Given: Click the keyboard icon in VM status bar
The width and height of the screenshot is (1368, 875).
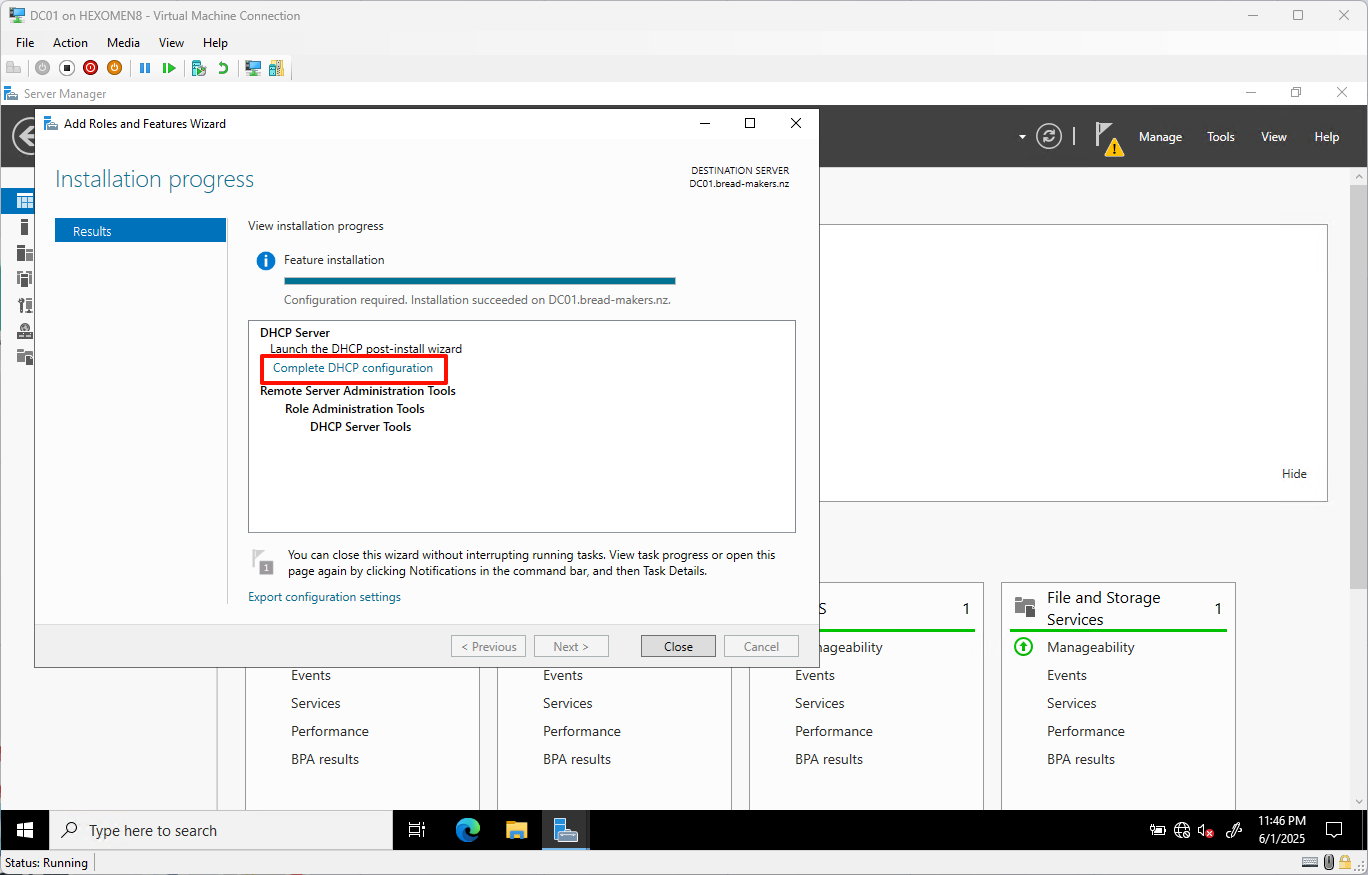Looking at the screenshot, I should [x=1310, y=862].
